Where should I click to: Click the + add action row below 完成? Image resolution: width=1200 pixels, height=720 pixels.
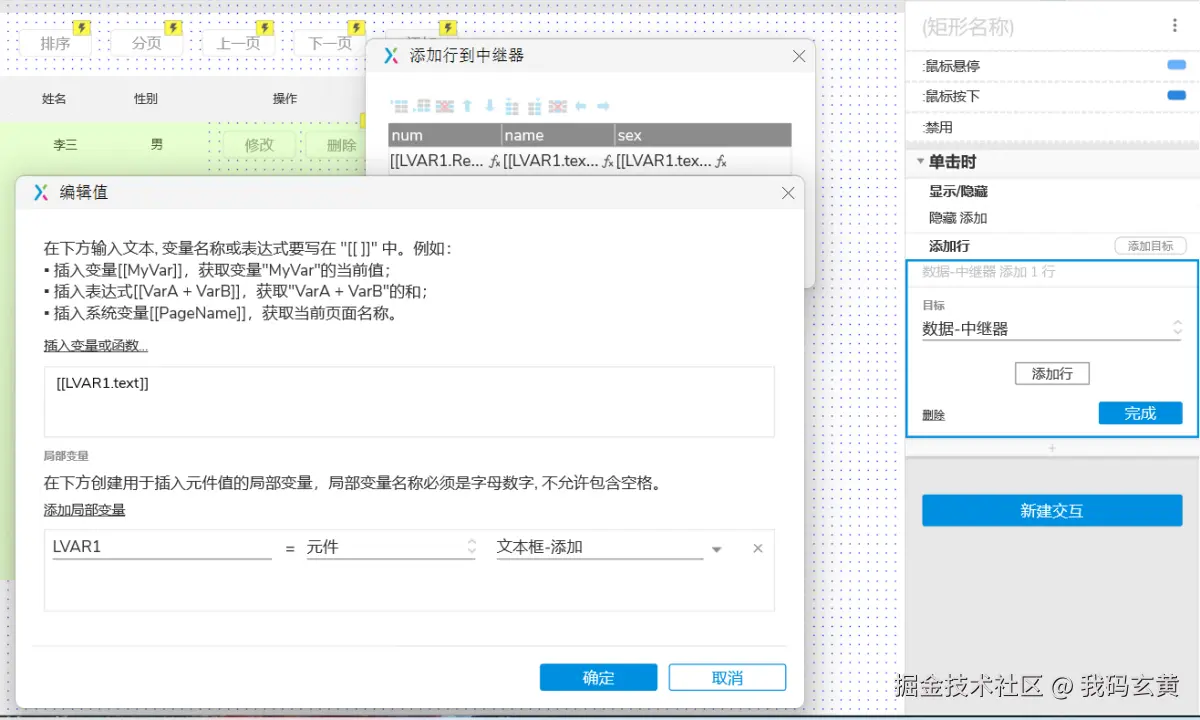1052,449
